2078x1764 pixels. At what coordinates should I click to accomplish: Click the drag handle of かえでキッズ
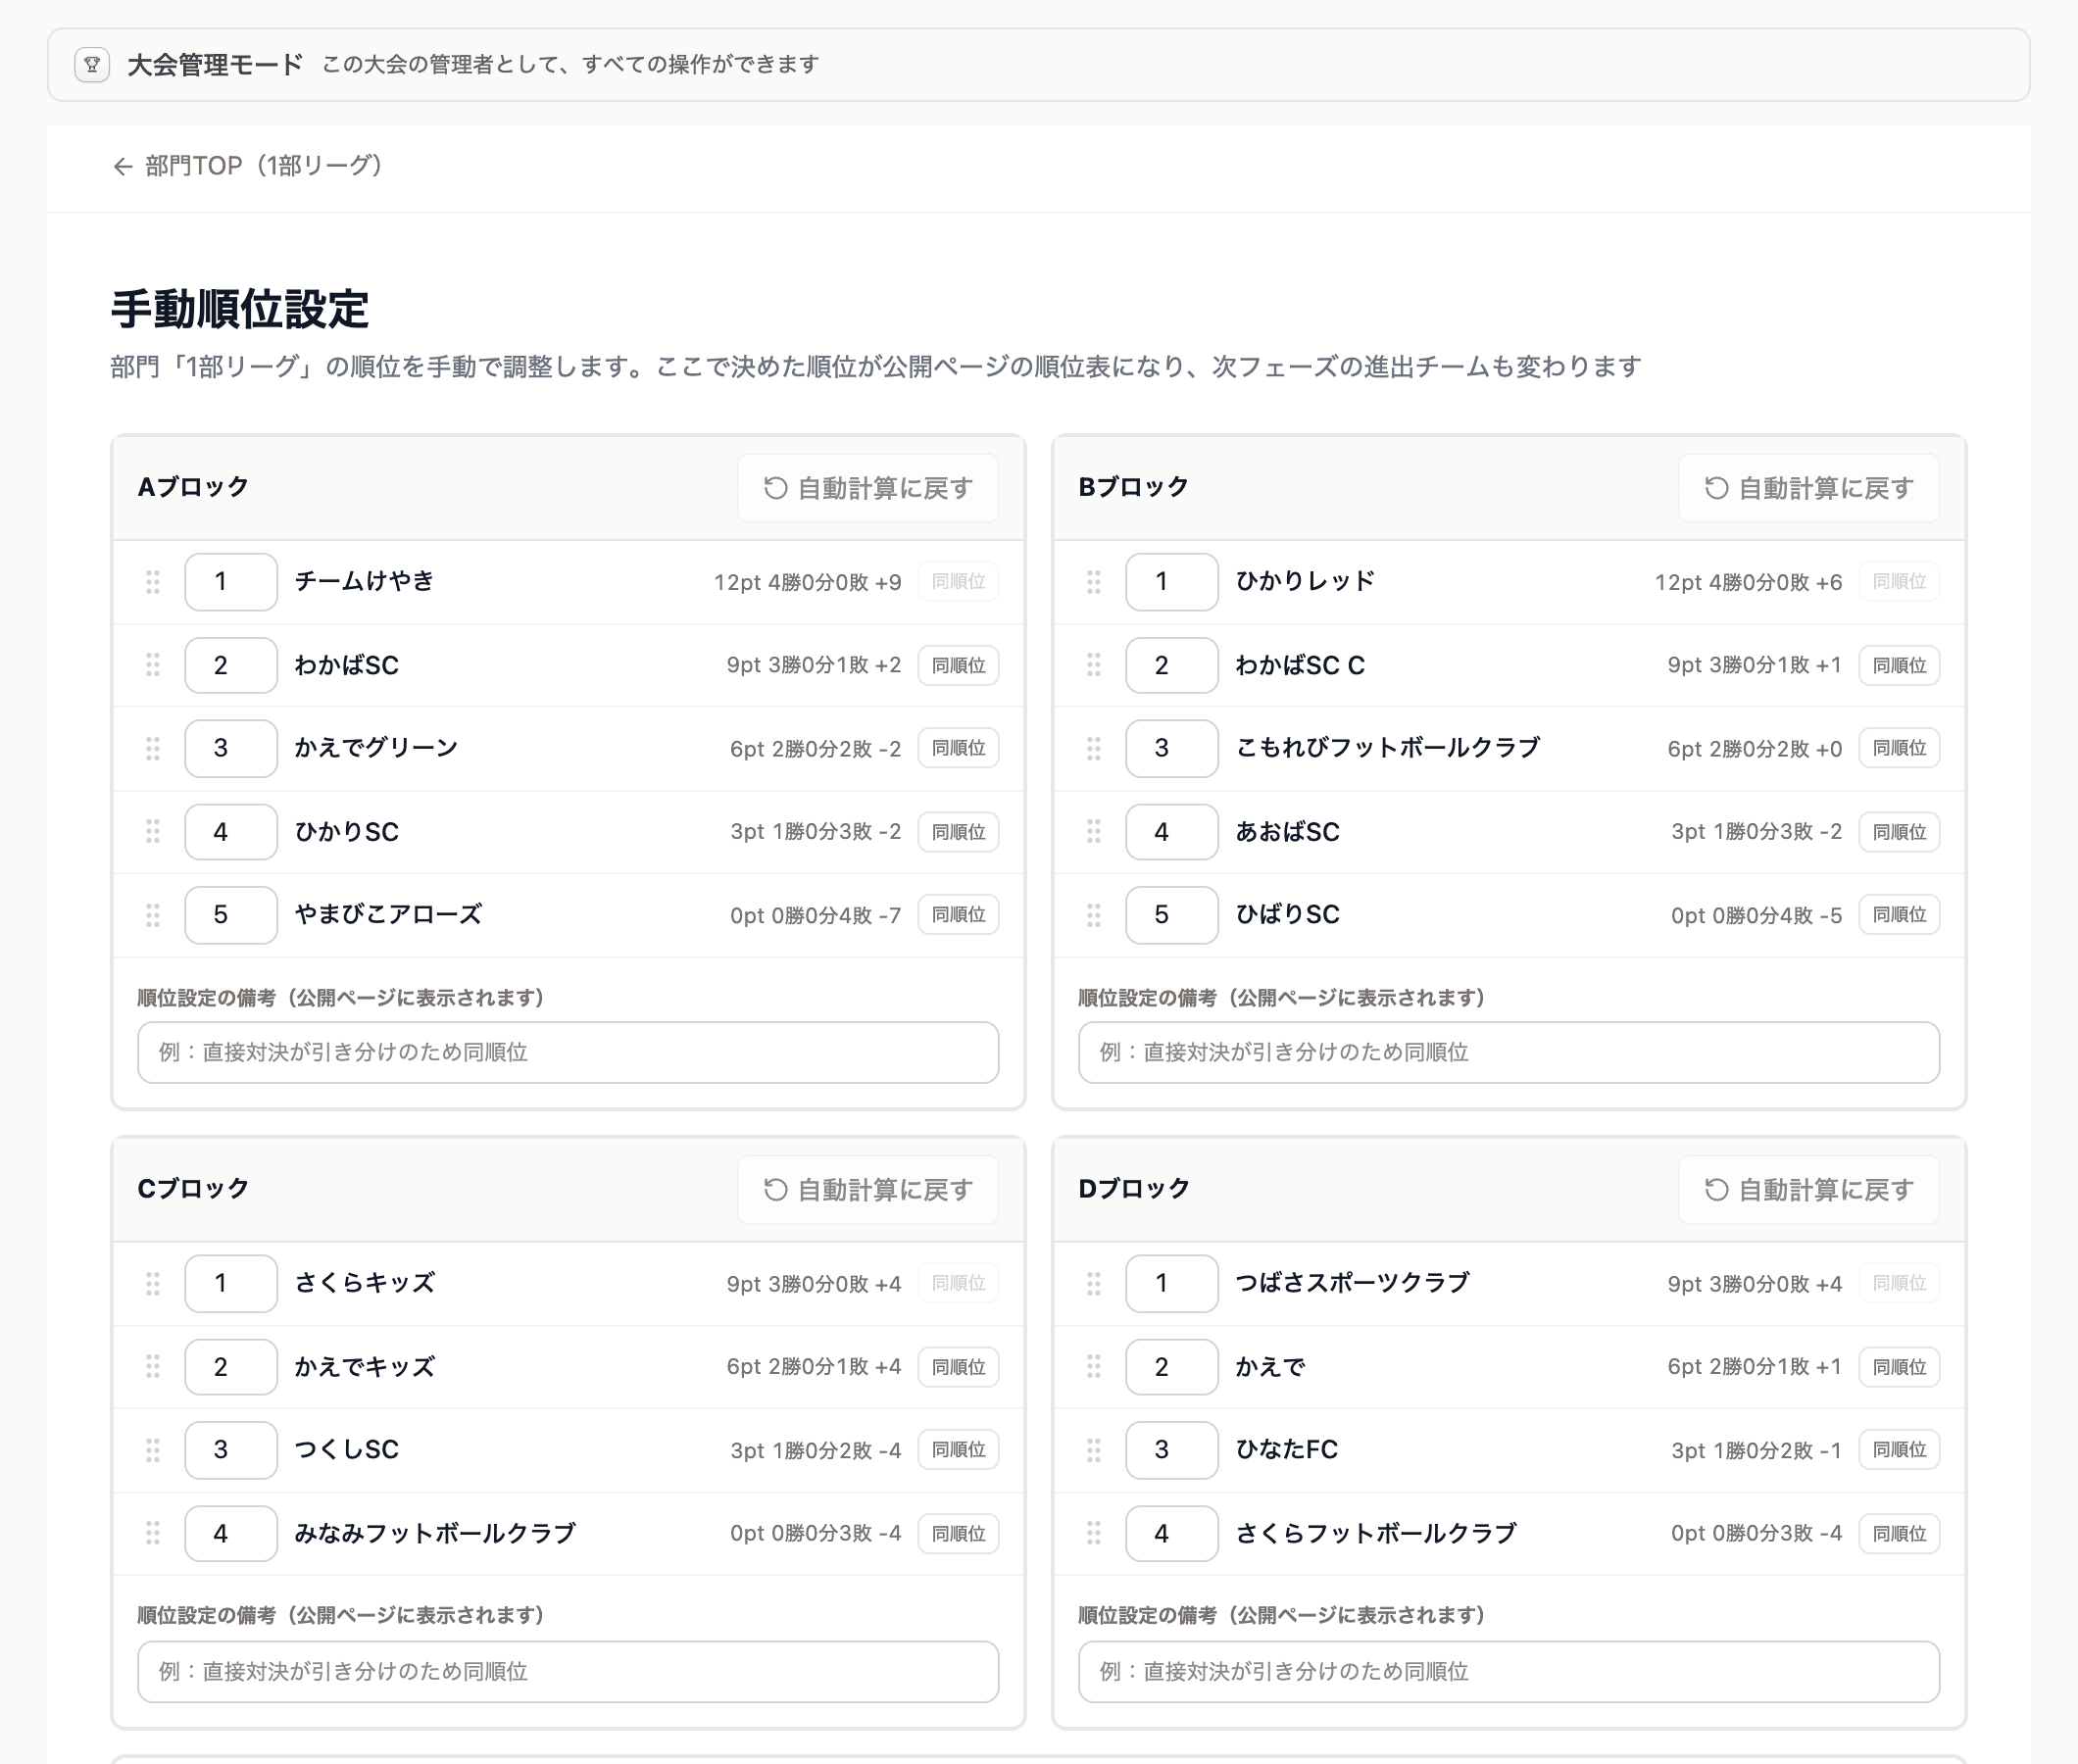click(153, 1366)
